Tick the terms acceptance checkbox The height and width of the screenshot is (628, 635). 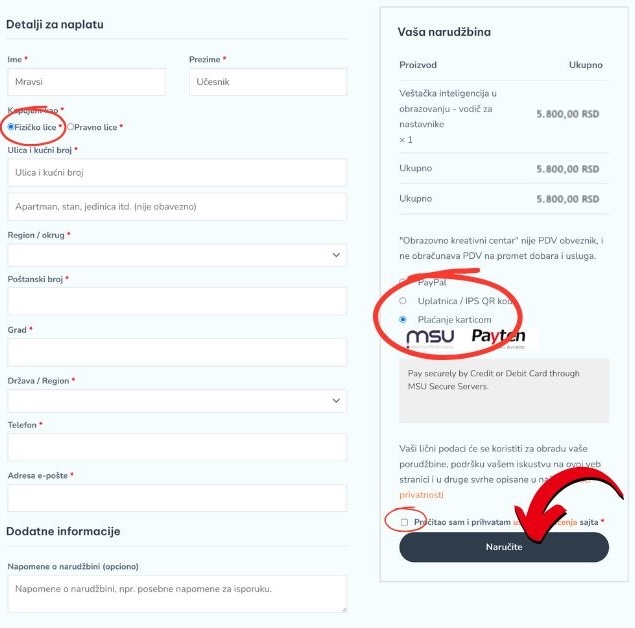click(x=404, y=522)
